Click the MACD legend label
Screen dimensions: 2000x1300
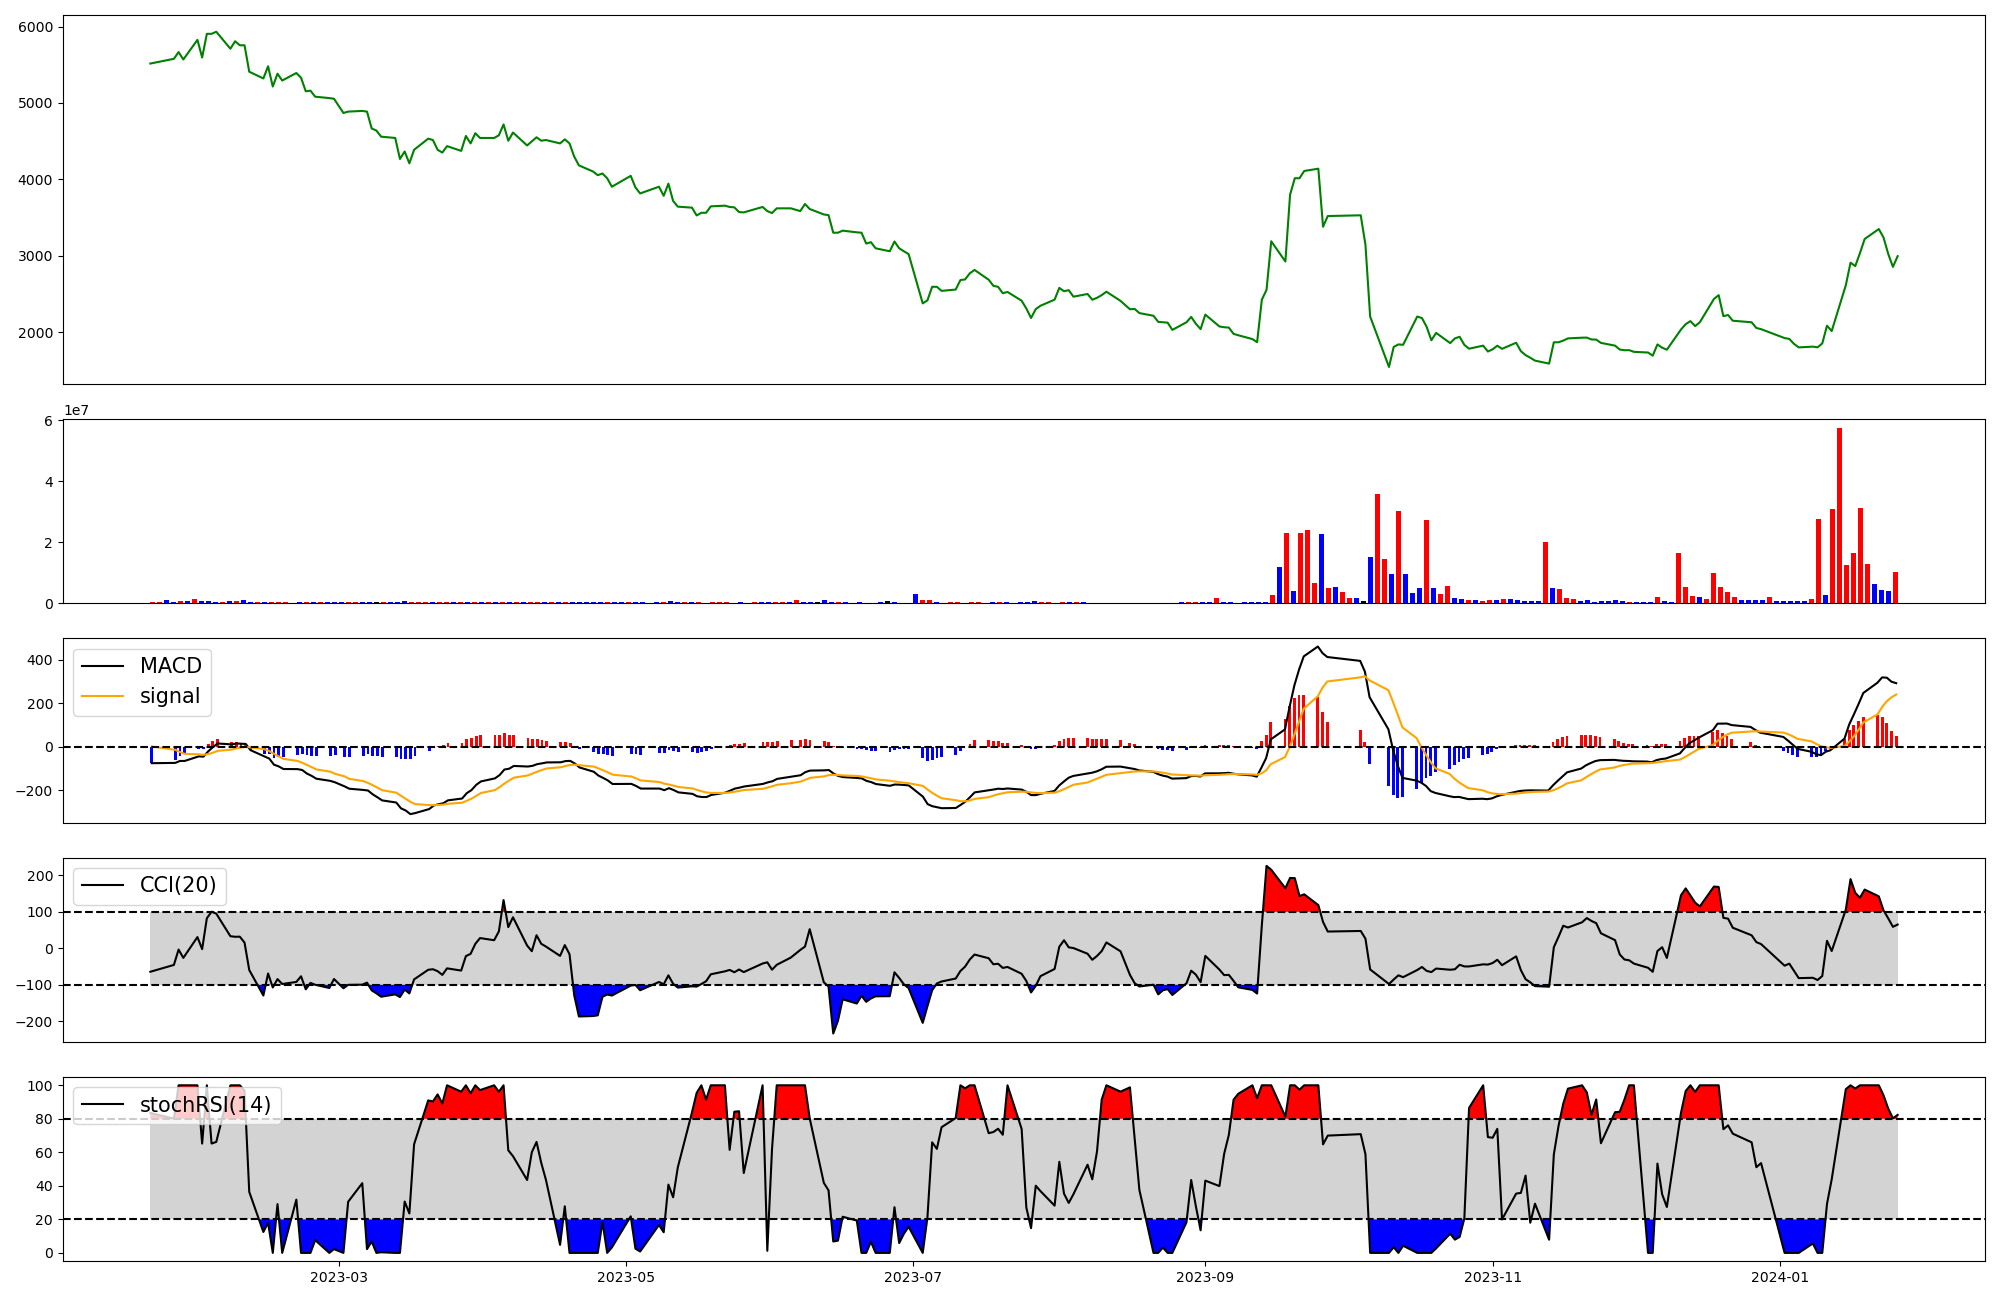[x=170, y=666]
